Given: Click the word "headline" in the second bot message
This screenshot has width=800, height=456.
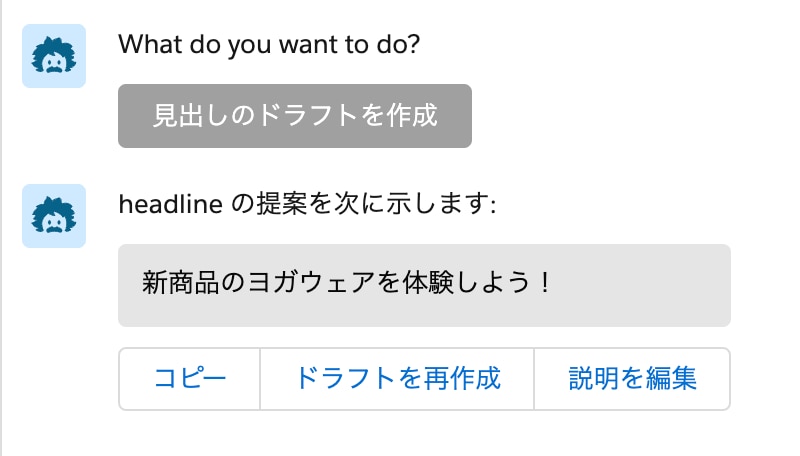Looking at the screenshot, I should (170, 204).
